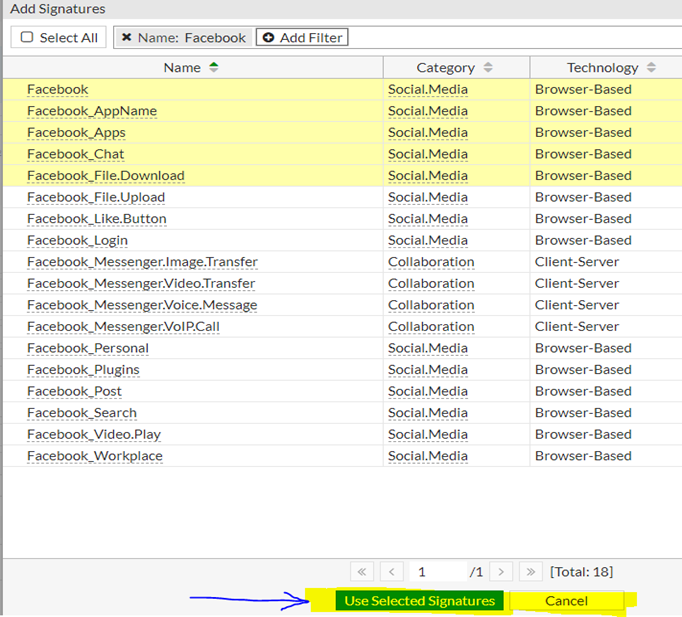Click Browser-Based technology in Facebook_Chat row

pos(583,154)
